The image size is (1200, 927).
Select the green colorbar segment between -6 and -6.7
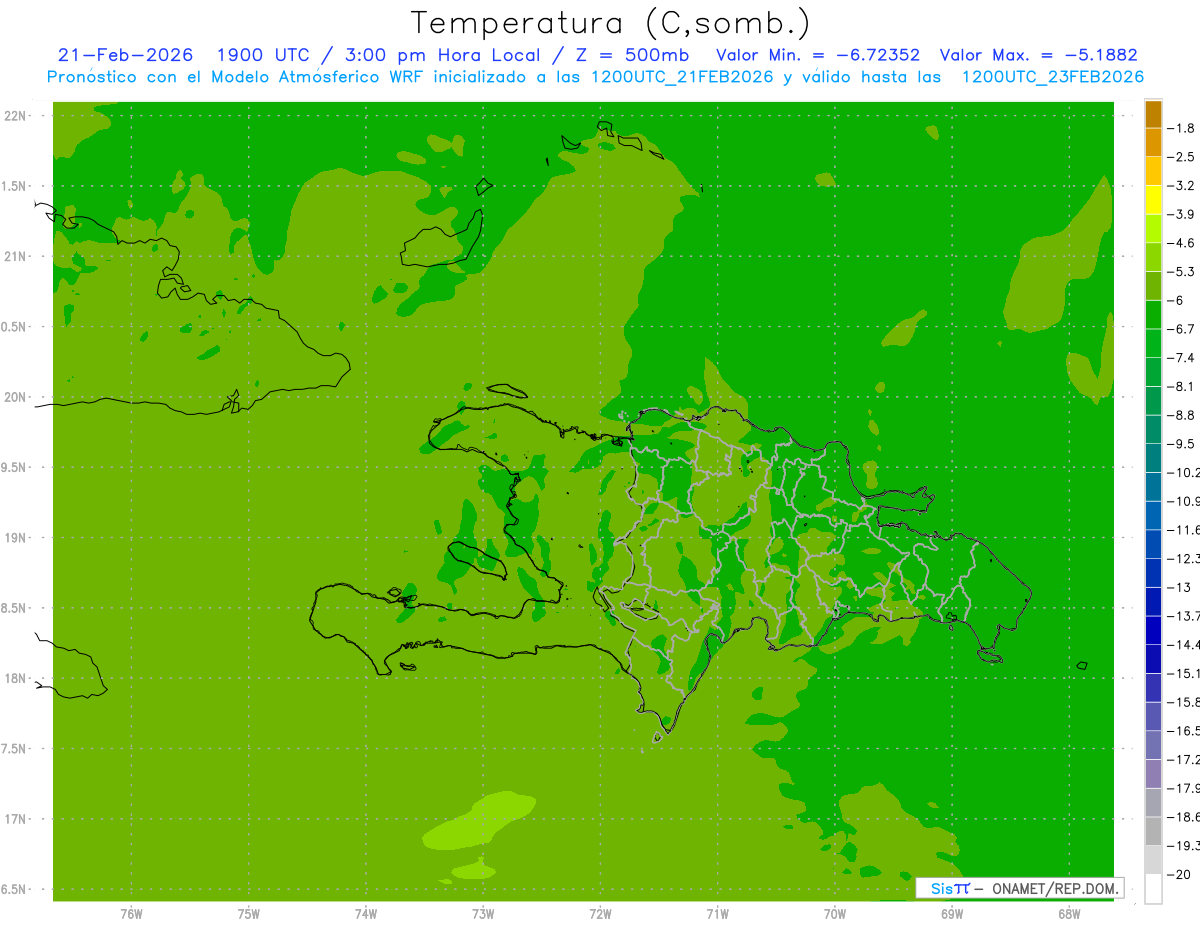tap(1153, 315)
